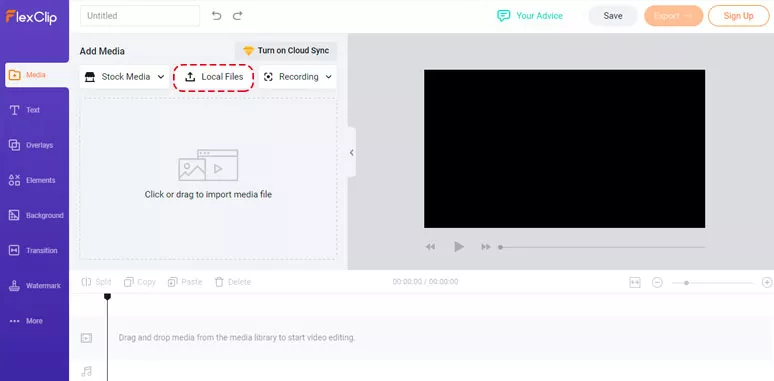Open the Background sidebar tab
The image size is (774, 381).
(x=35, y=215)
